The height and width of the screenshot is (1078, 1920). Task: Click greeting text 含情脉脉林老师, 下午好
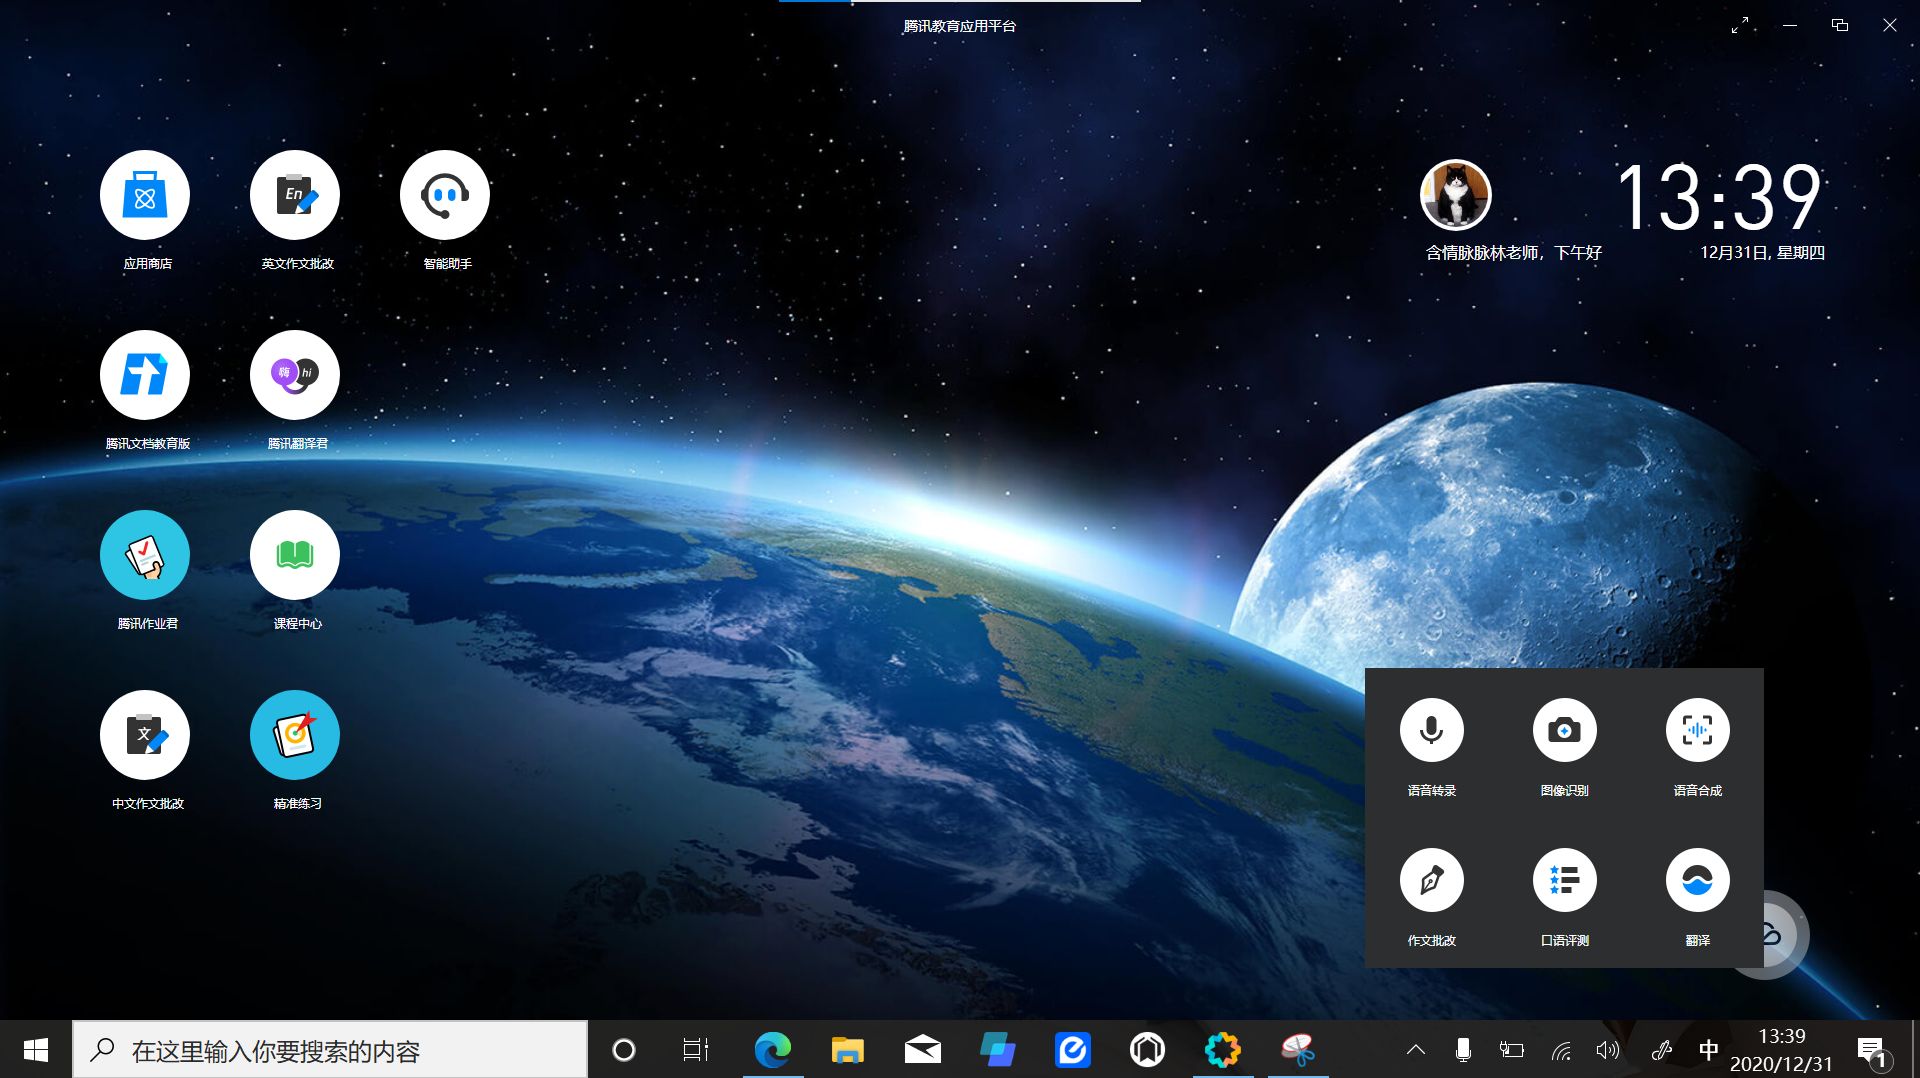1513,253
